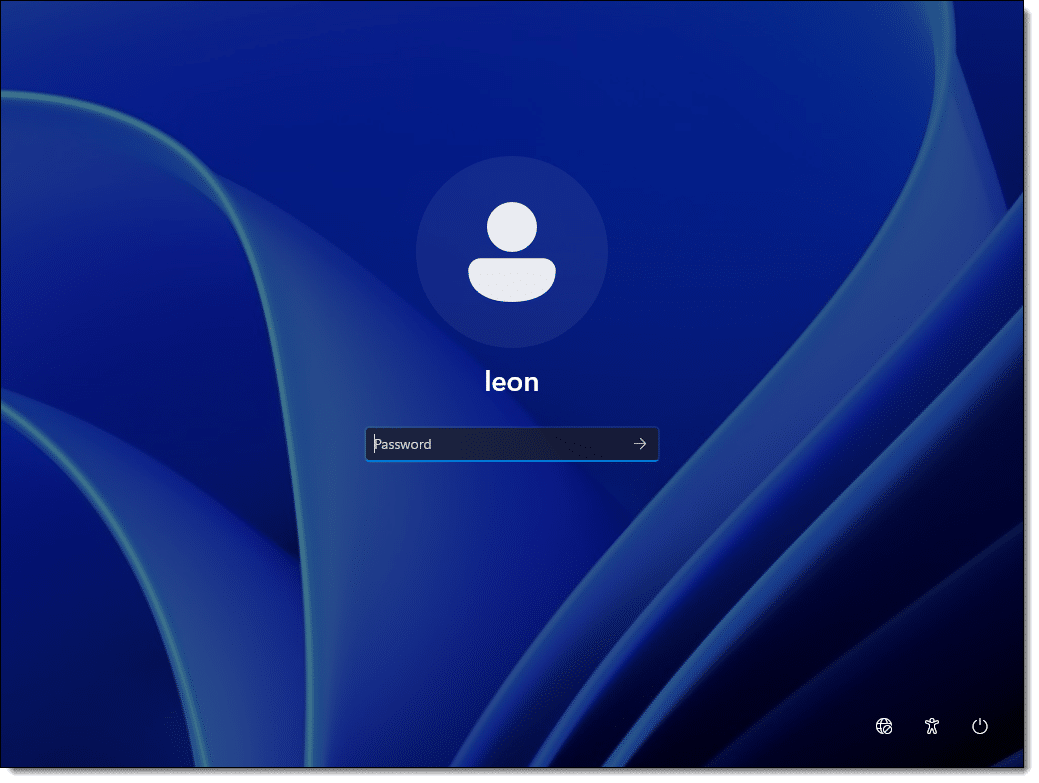Viewport: 1039px width, 783px height.
Task: Click the human figure accessibility icon
Action: pyautogui.click(x=932, y=726)
